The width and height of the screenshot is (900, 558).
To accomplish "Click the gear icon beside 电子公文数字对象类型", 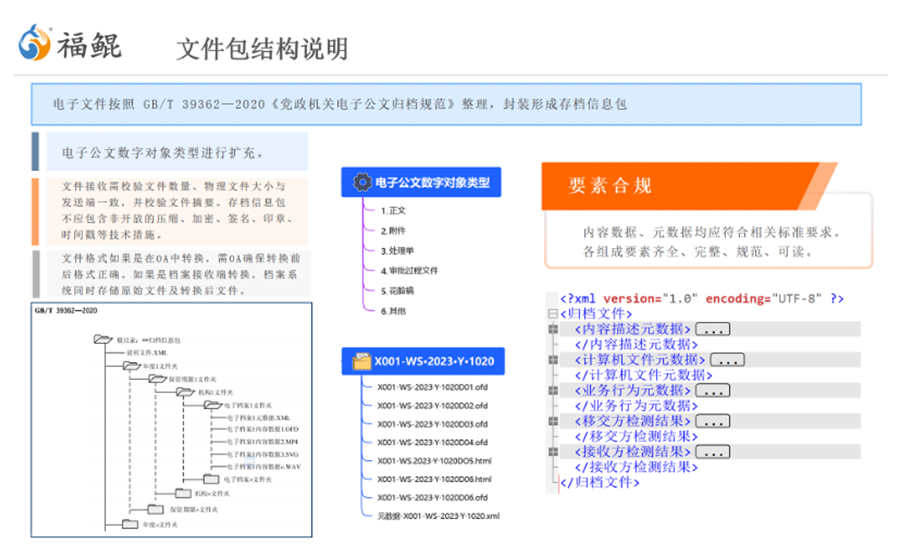I will coord(362,182).
